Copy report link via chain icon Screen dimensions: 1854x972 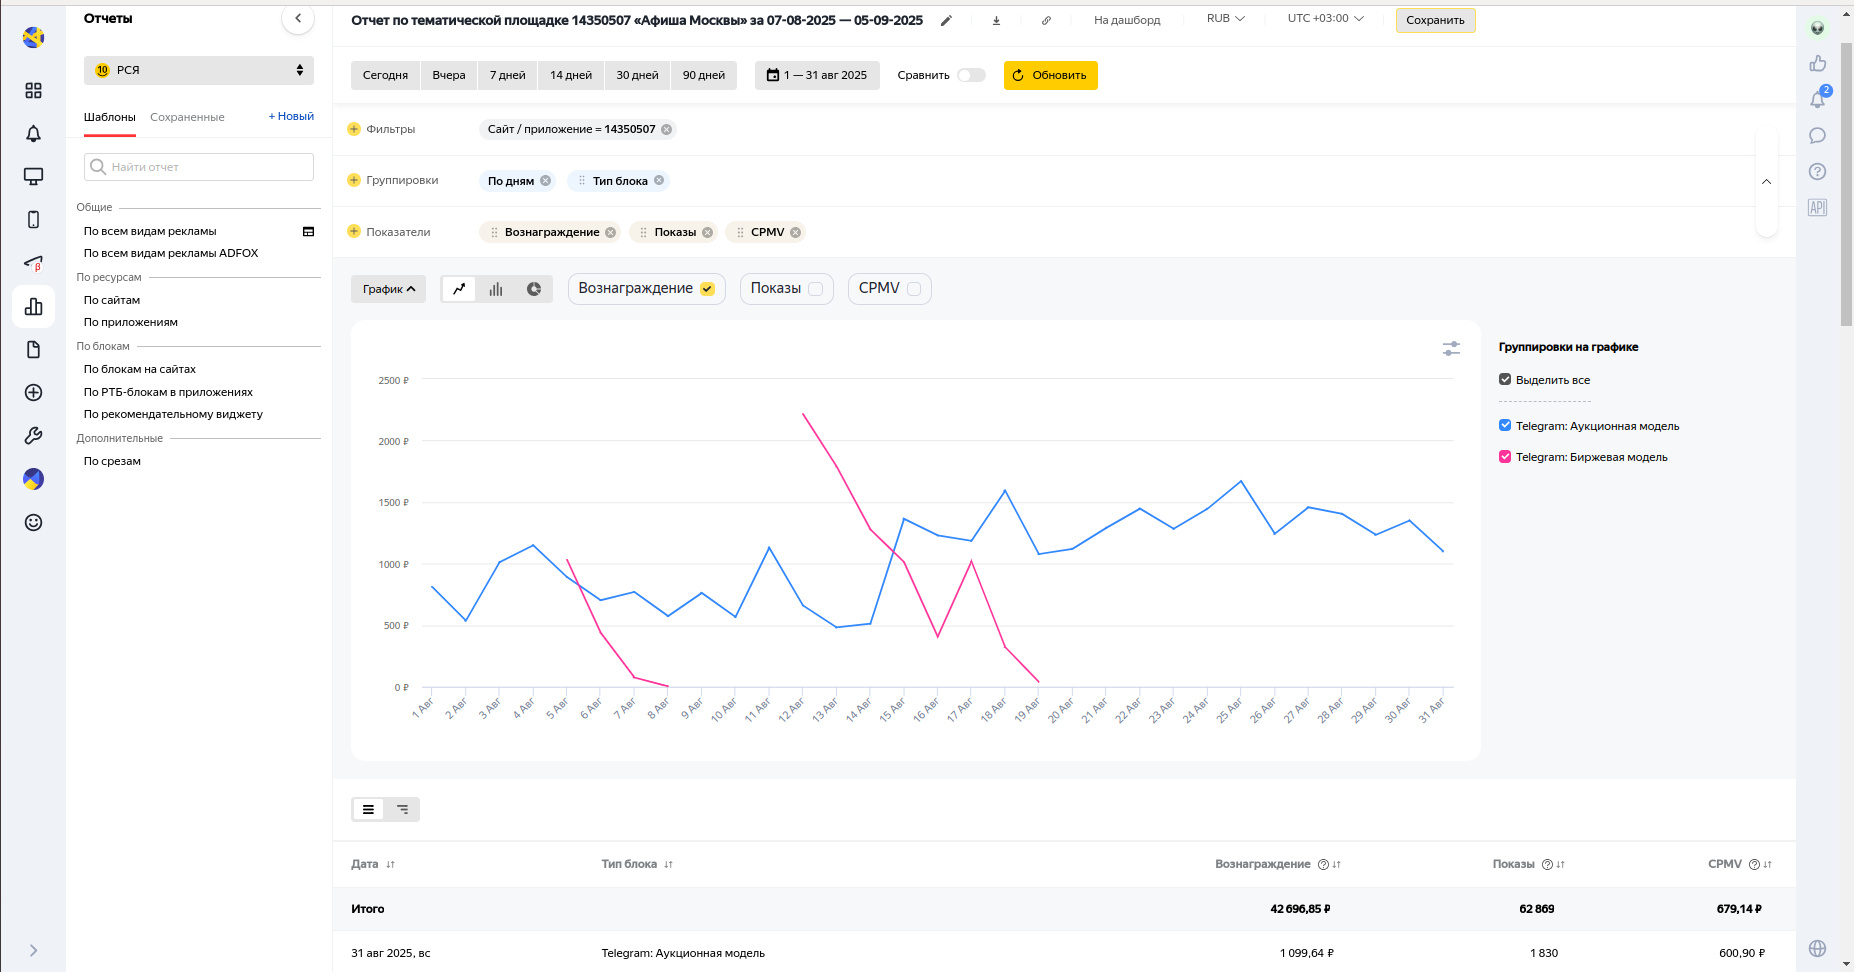click(1046, 20)
